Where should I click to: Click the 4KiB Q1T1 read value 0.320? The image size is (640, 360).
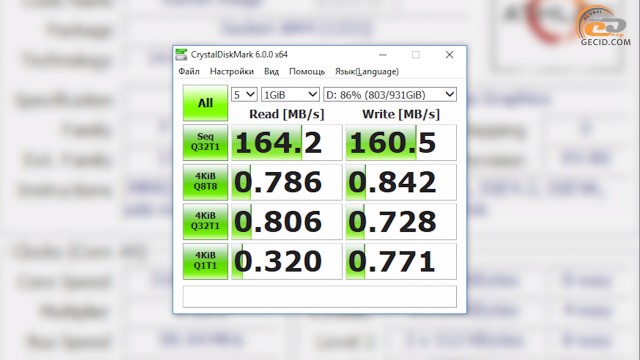(287, 261)
